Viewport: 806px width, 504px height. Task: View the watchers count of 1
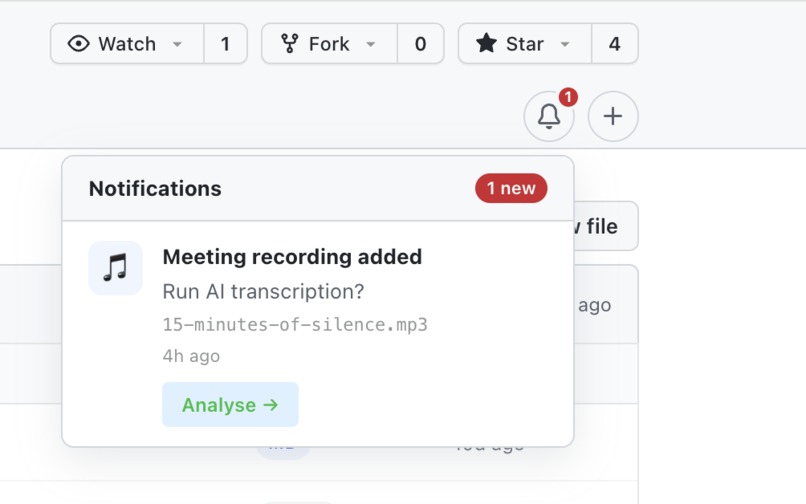pyautogui.click(x=226, y=44)
